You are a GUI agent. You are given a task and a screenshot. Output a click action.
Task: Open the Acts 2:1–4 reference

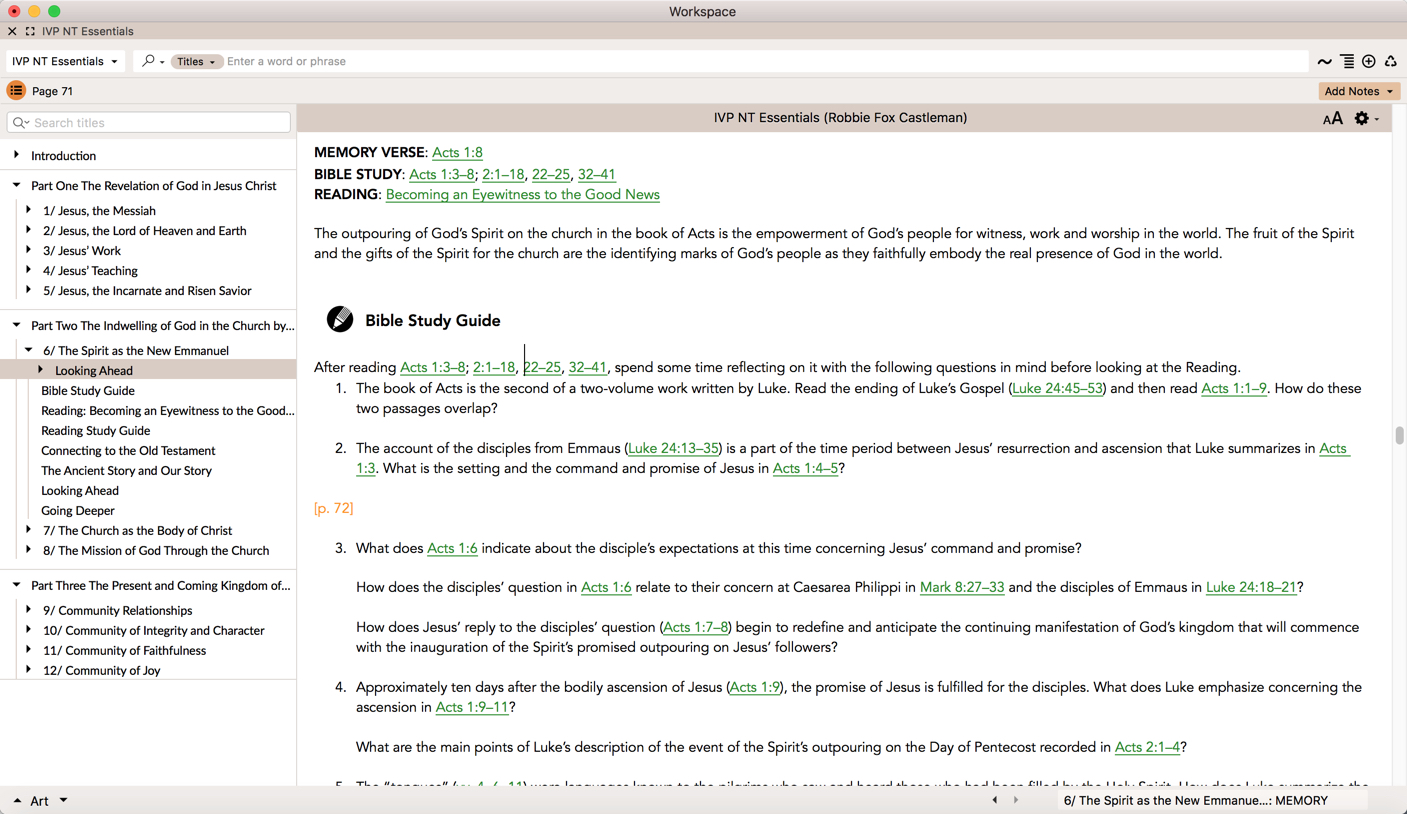pos(1147,747)
